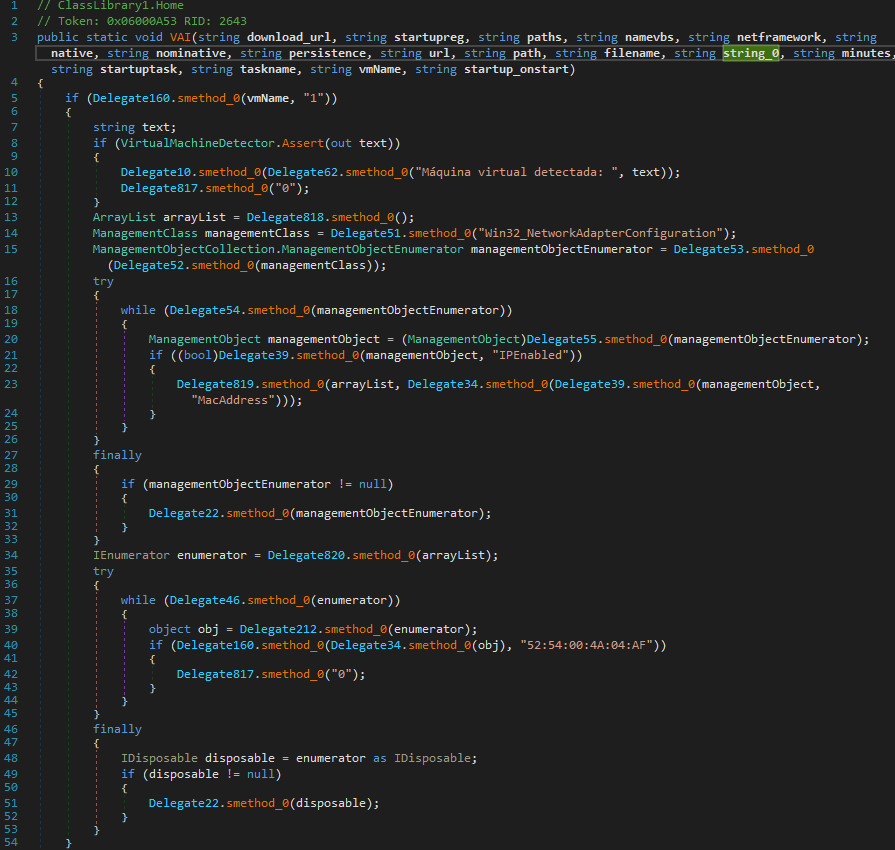Open the Delegate820 reference on line 34
895x850 pixels.
click(x=306, y=555)
